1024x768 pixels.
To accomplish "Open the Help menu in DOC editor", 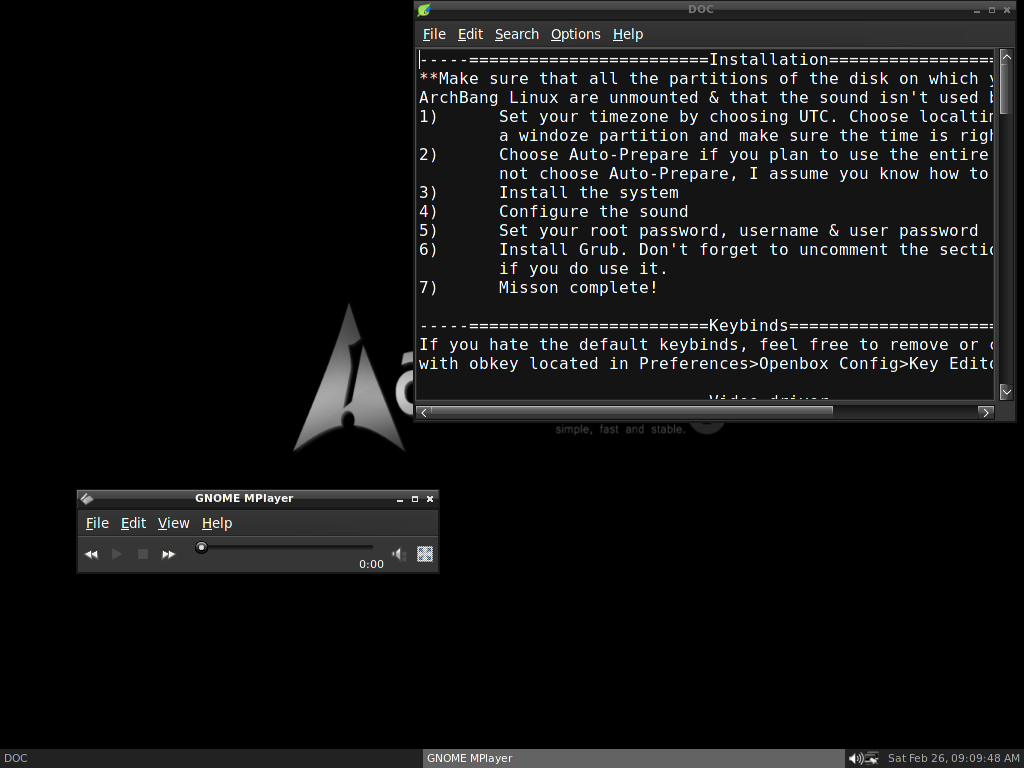I will [x=628, y=34].
